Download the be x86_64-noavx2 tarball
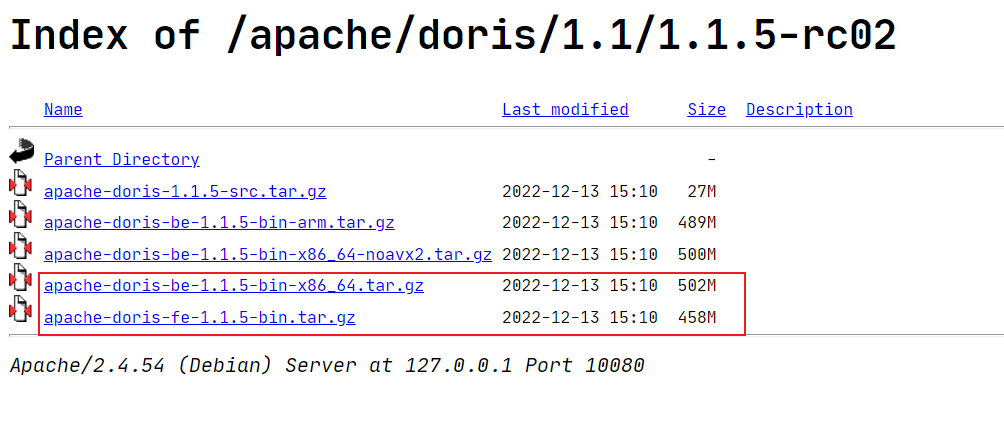 pos(268,254)
